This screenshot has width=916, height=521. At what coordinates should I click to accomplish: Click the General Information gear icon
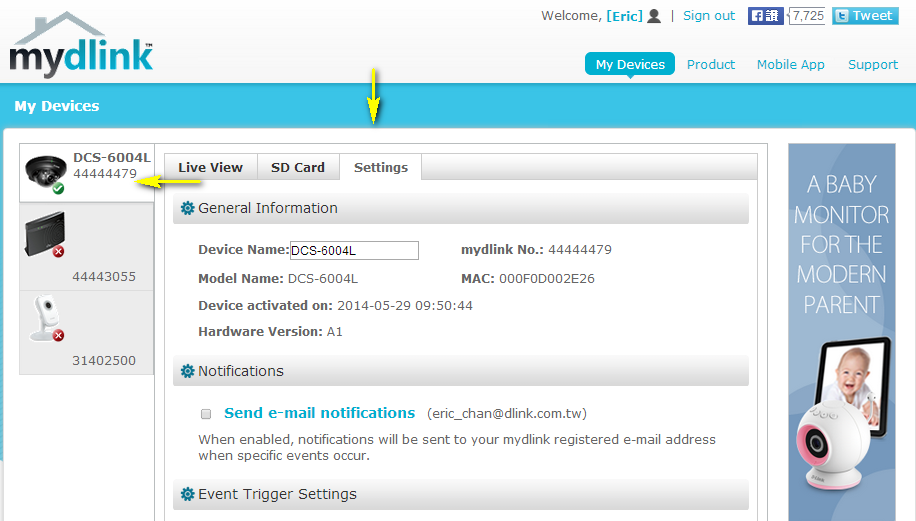tap(187, 209)
